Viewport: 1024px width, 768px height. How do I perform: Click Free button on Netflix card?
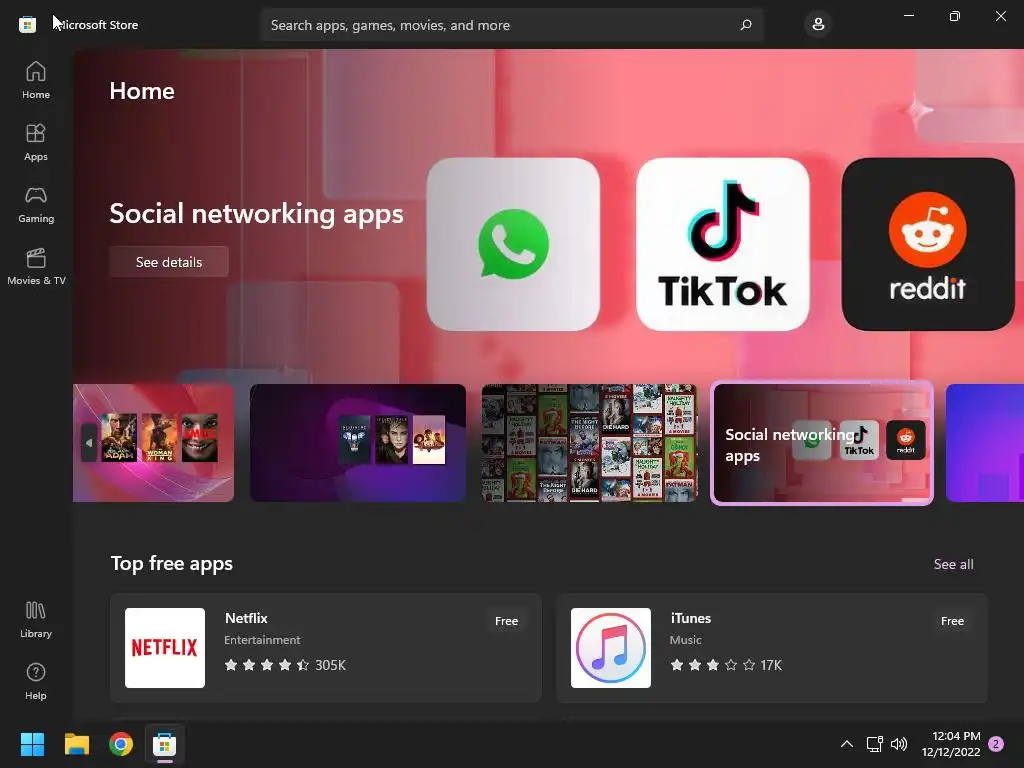point(506,621)
